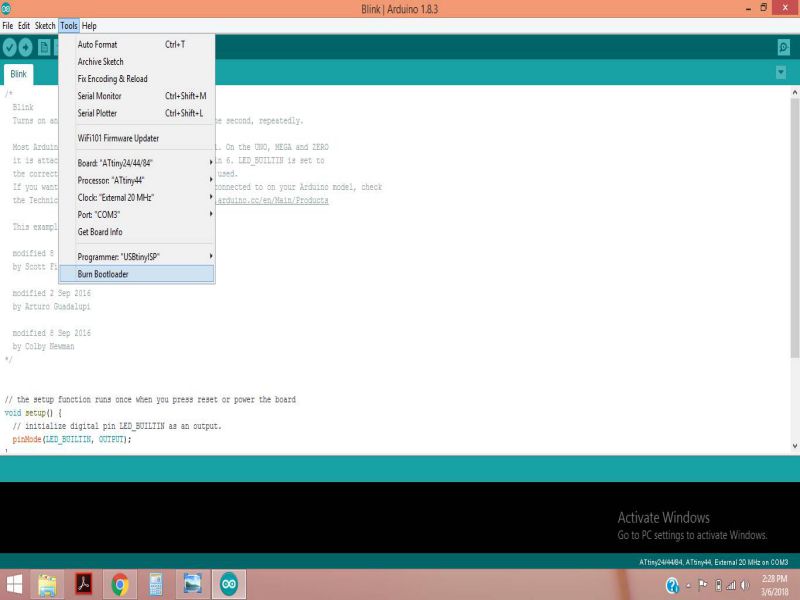The width and height of the screenshot is (800, 600).
Task: Follow the arduino.cc Products link in comment
Action: (x=272, y=200)
